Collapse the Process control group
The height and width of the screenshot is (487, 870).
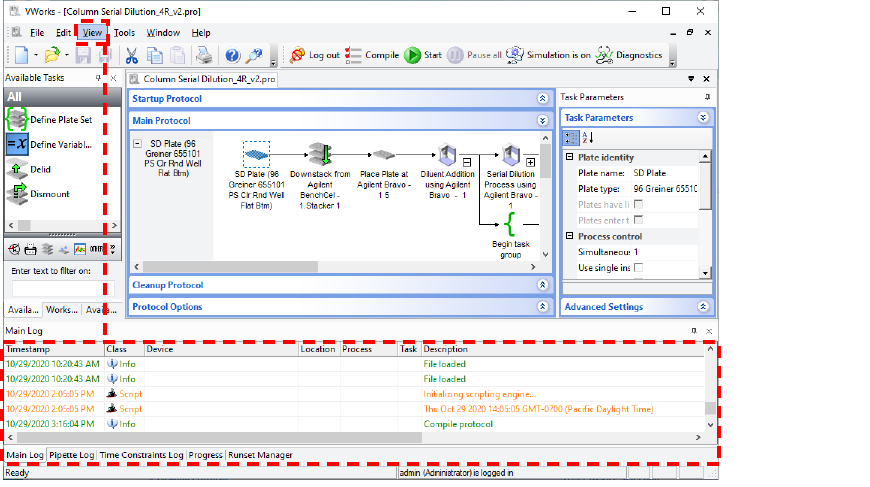point(569,236)
